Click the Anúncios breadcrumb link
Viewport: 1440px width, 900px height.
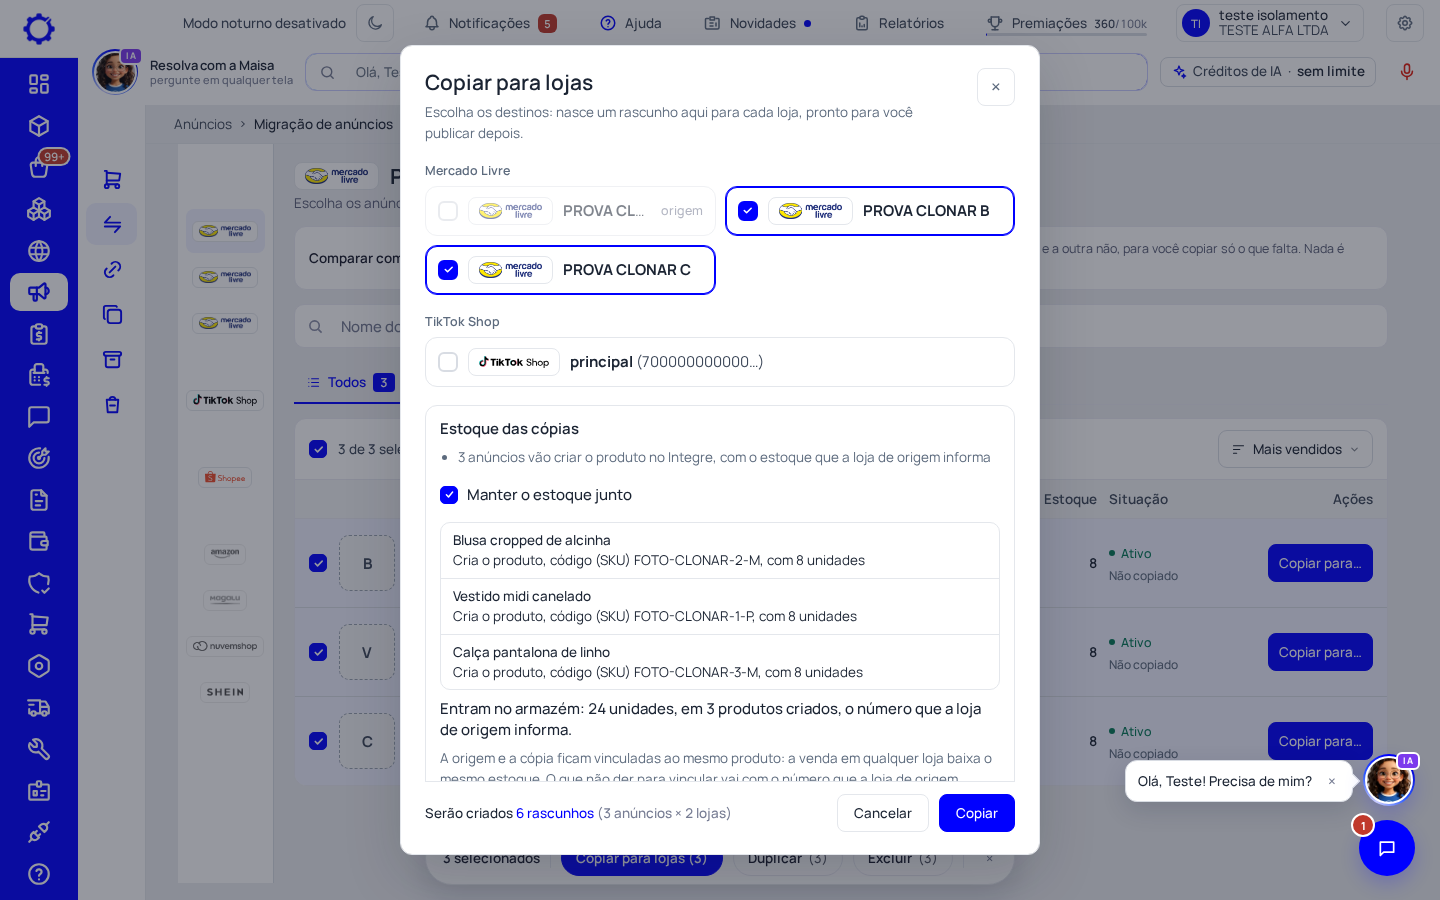[203, 124]
